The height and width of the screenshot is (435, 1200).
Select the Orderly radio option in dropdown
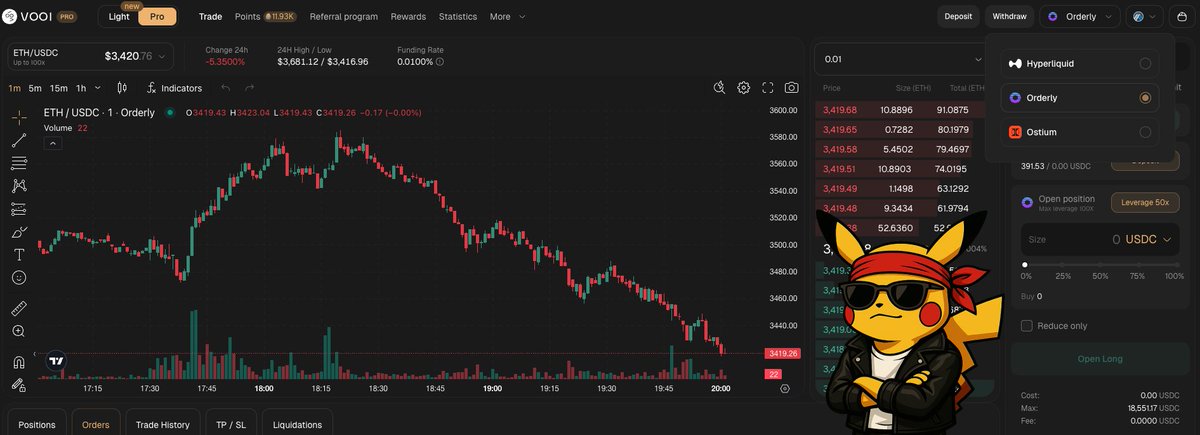(x=1145, y=98)
